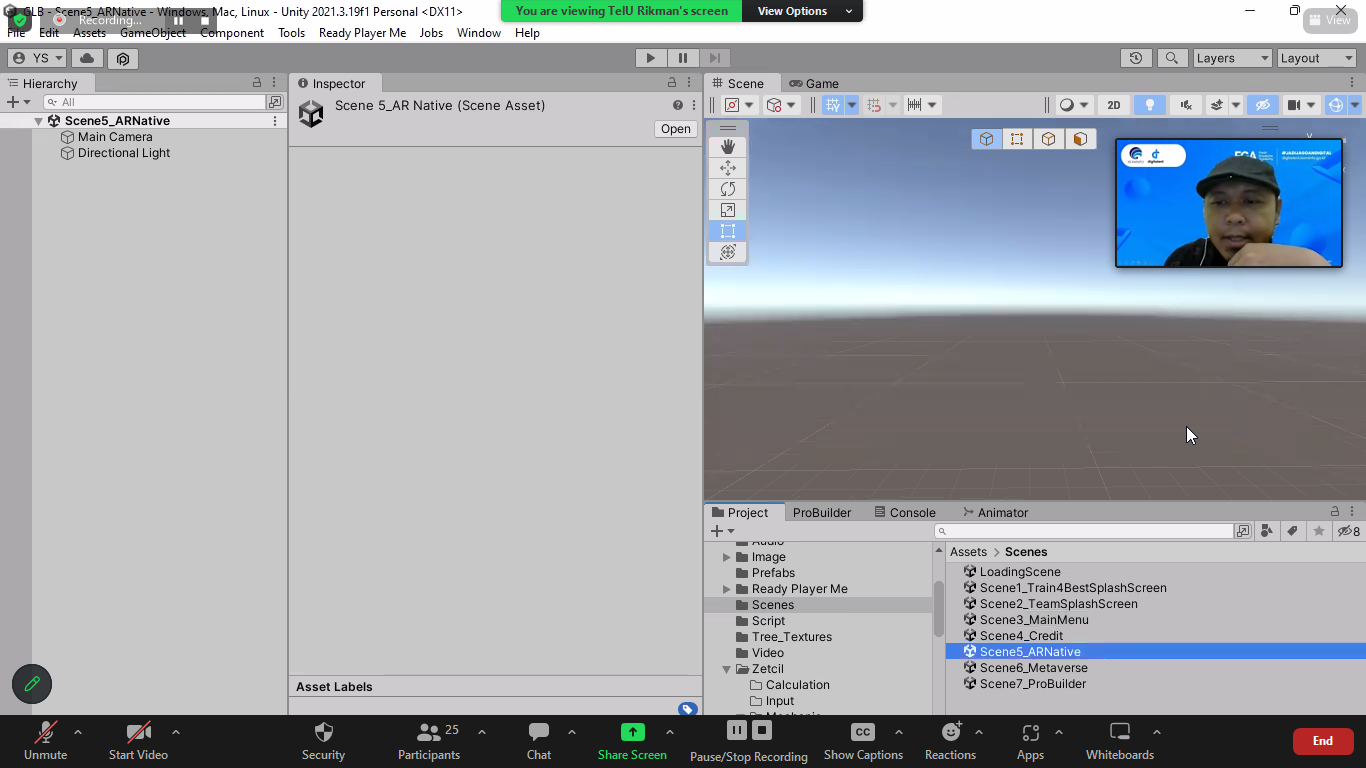Click the Undo History icon
Image resolution: width=1366 pixels, height=768 pixels.
pos(1135,58)
